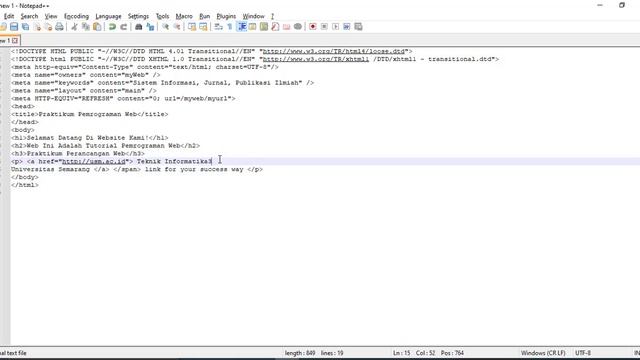The height and width of the screenshot is (360, 640).
Task: Open the Plugins menu
Action: [226, 16]
